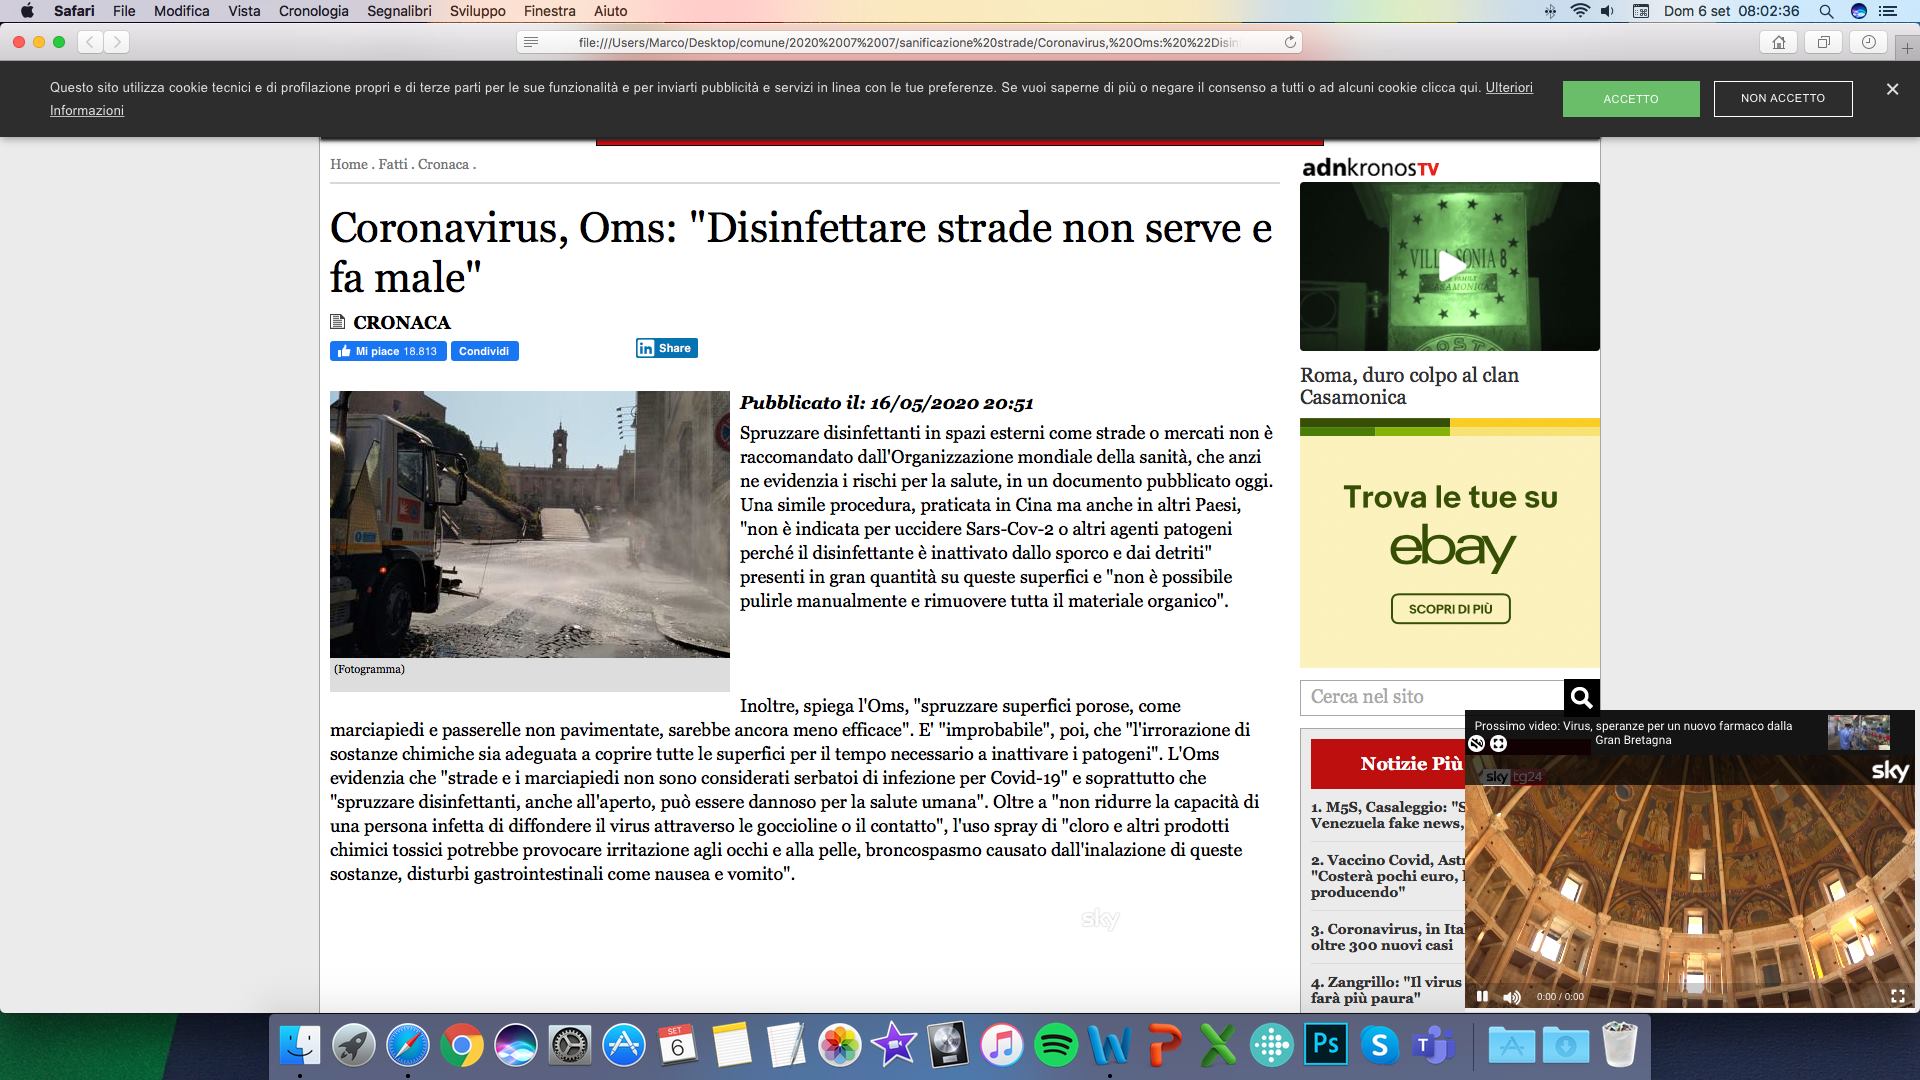
Task: Click the NON ACCETTO button
Action: click(1782, 98)
